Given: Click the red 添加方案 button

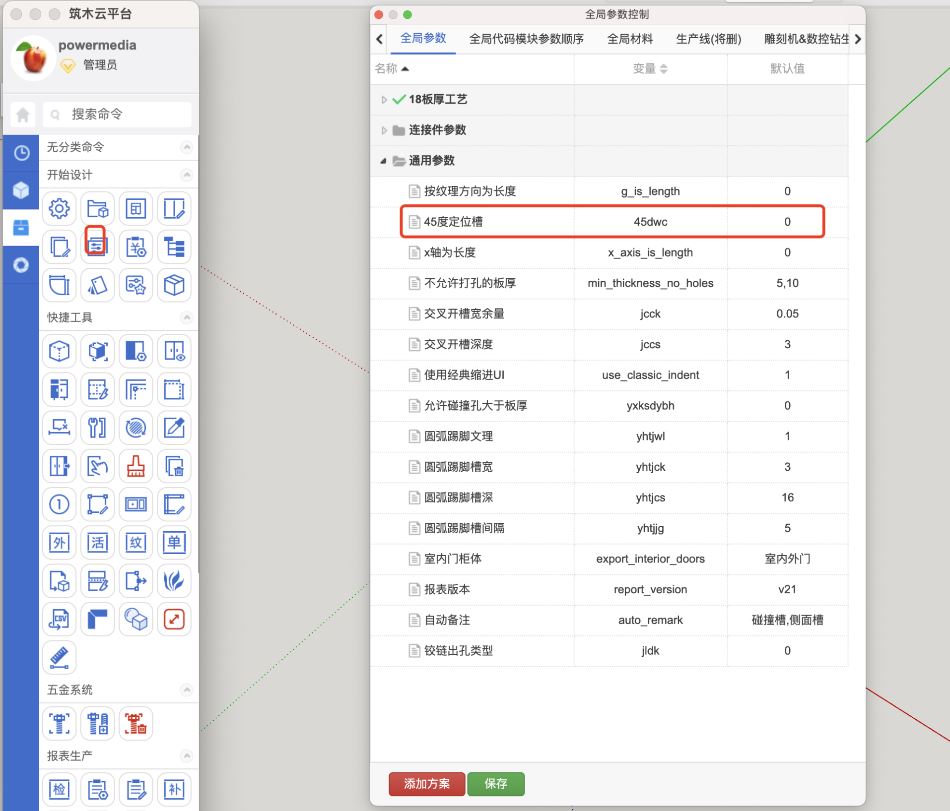Looking at the screenshot, I should 426,784.
